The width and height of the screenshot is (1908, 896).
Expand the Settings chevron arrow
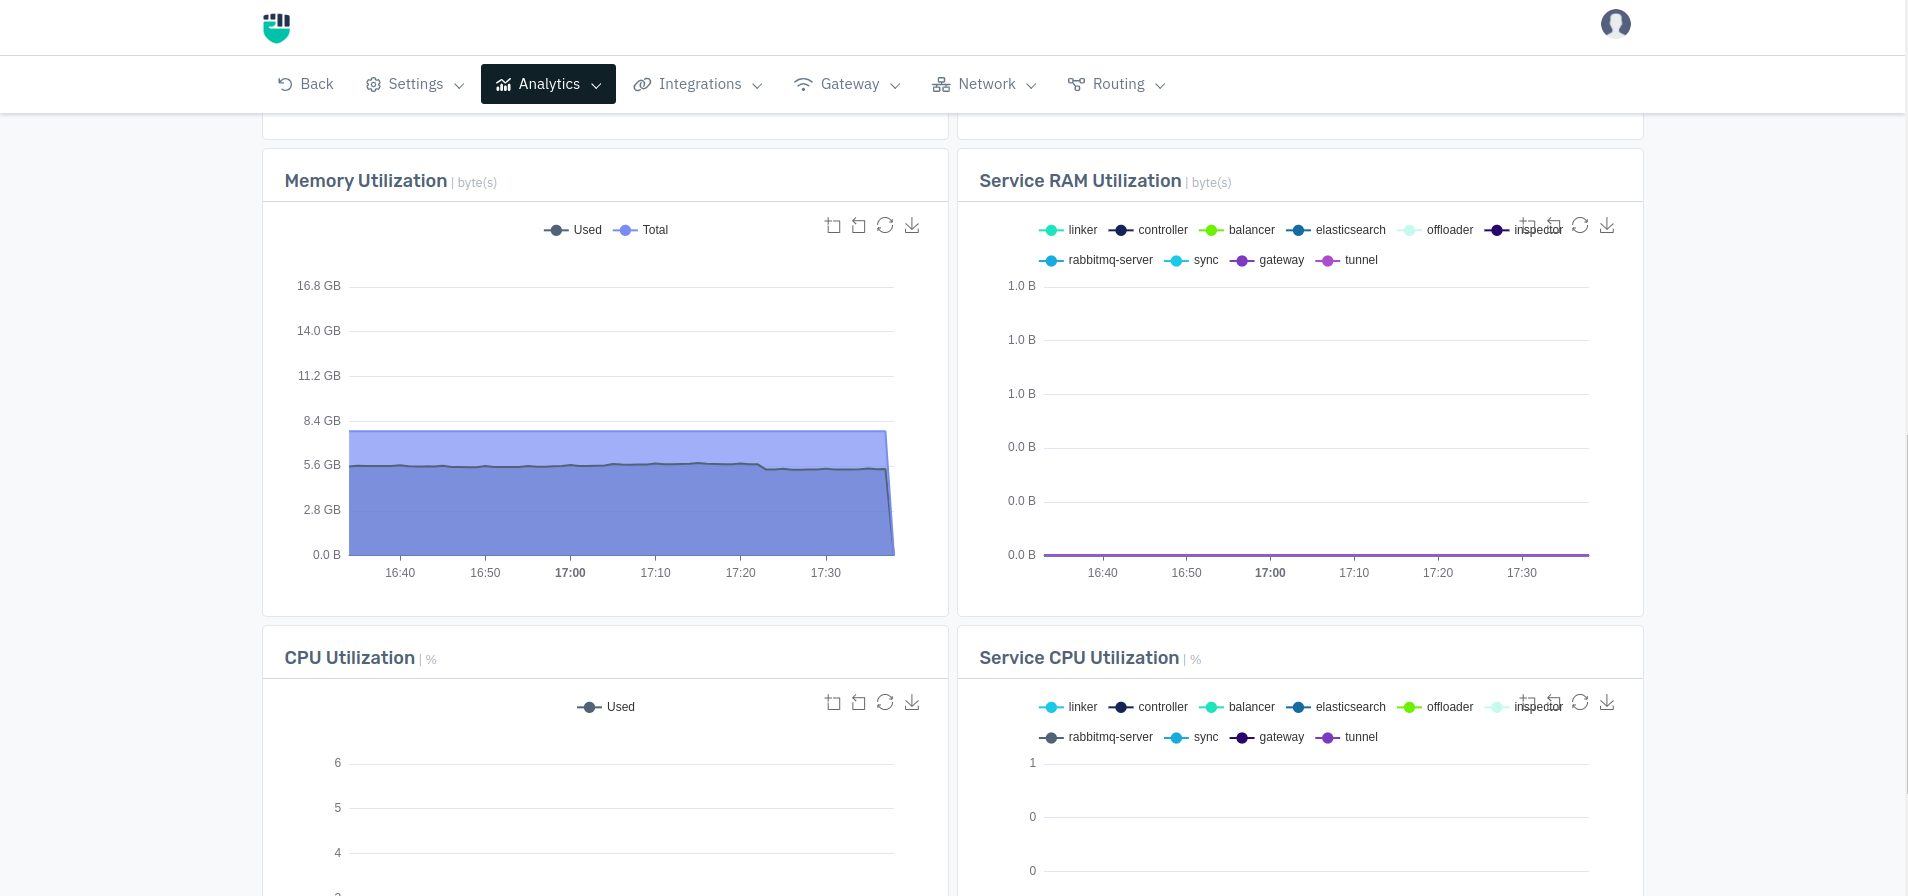click(x=459, y=86)
